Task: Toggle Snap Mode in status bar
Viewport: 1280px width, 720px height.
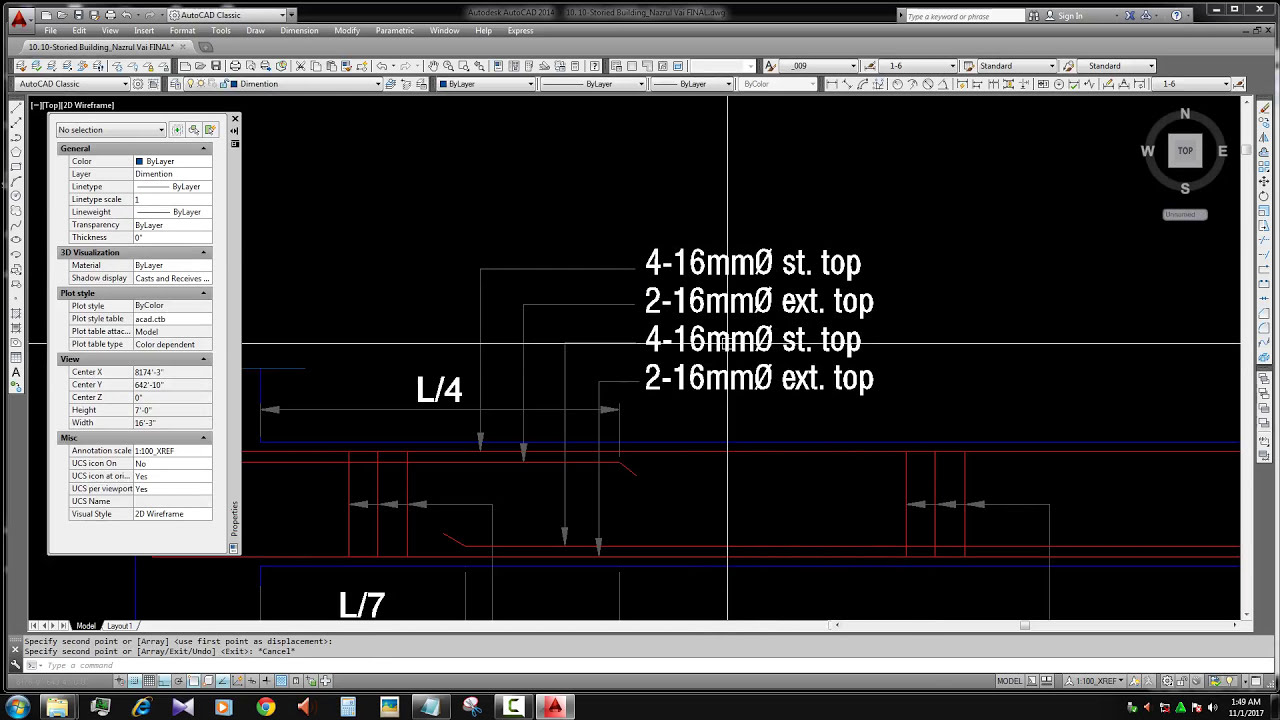Action: 134,681
